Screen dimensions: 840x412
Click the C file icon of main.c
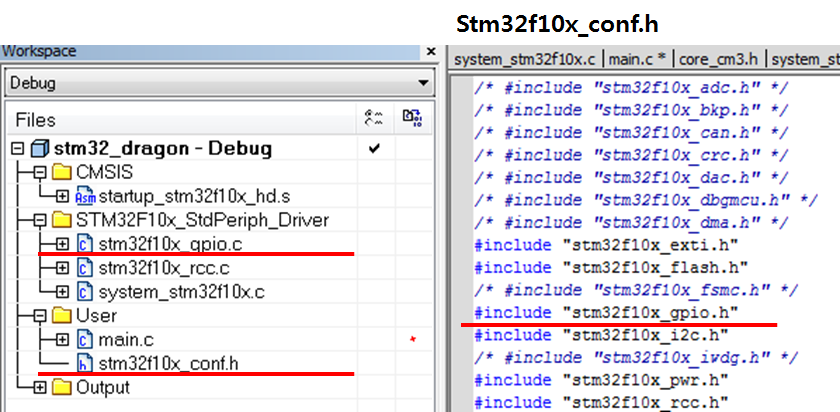coord(84,340)
